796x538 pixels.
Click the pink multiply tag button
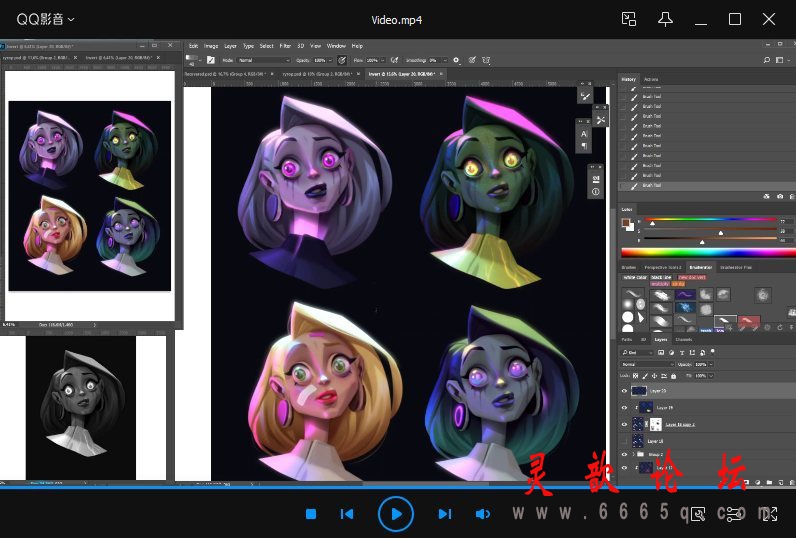[660, 284]
